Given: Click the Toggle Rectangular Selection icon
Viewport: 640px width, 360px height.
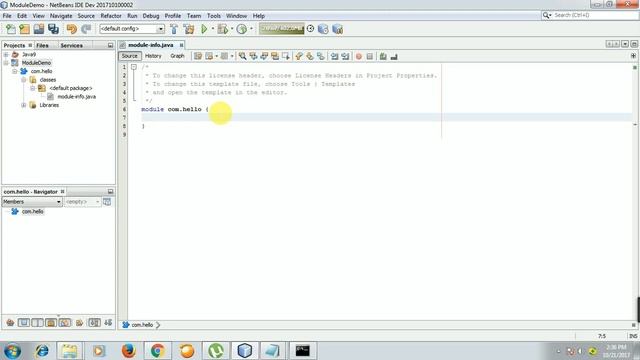Looking at the screenshot, I should coord(286,56).
